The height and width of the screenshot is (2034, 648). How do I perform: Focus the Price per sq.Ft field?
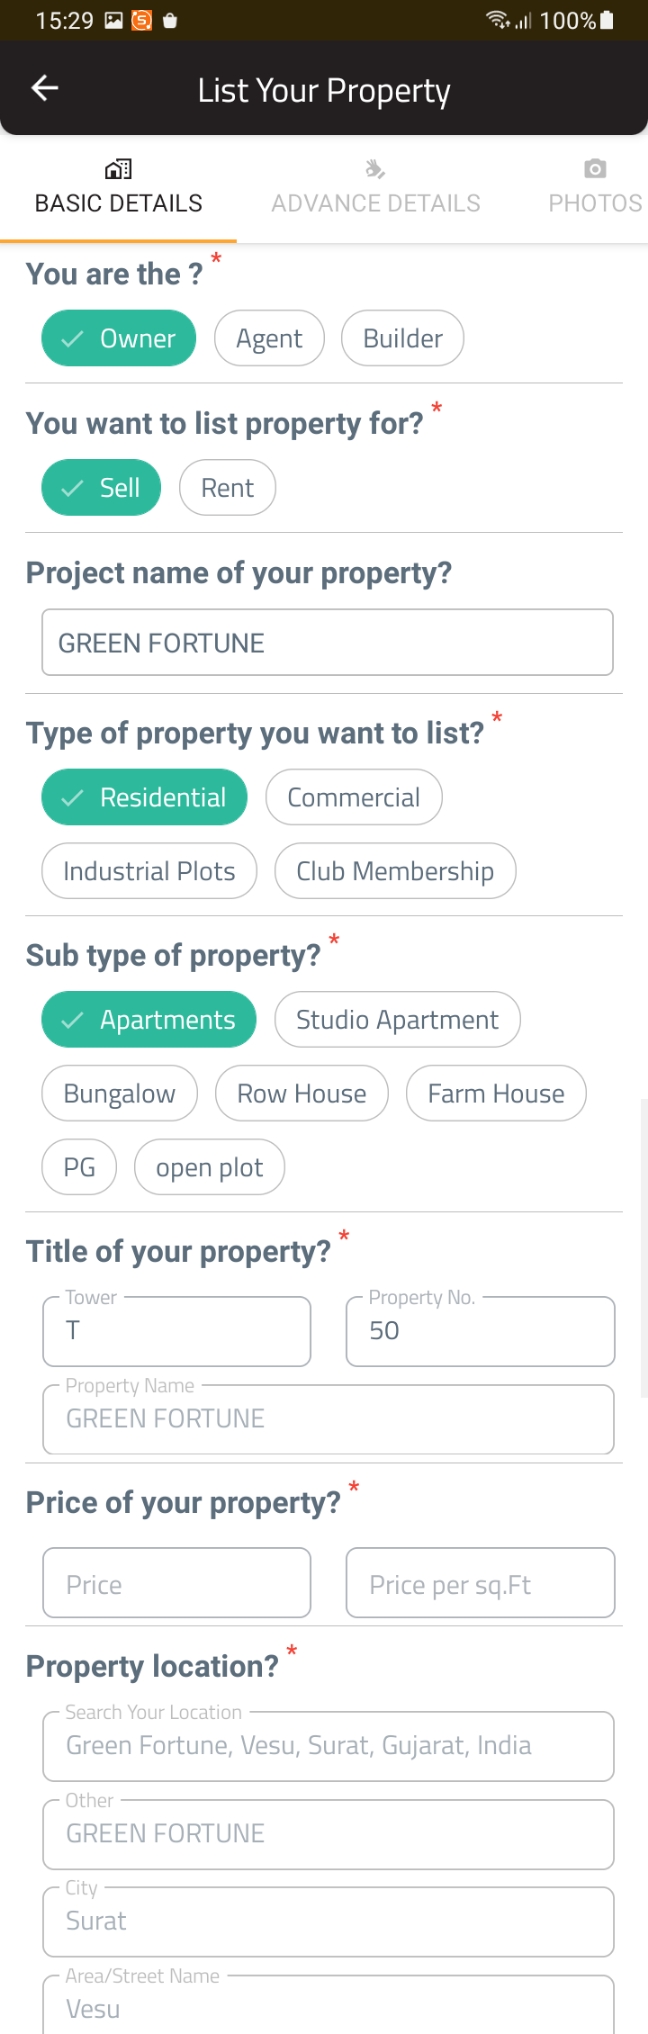[x=480, y=1584]
